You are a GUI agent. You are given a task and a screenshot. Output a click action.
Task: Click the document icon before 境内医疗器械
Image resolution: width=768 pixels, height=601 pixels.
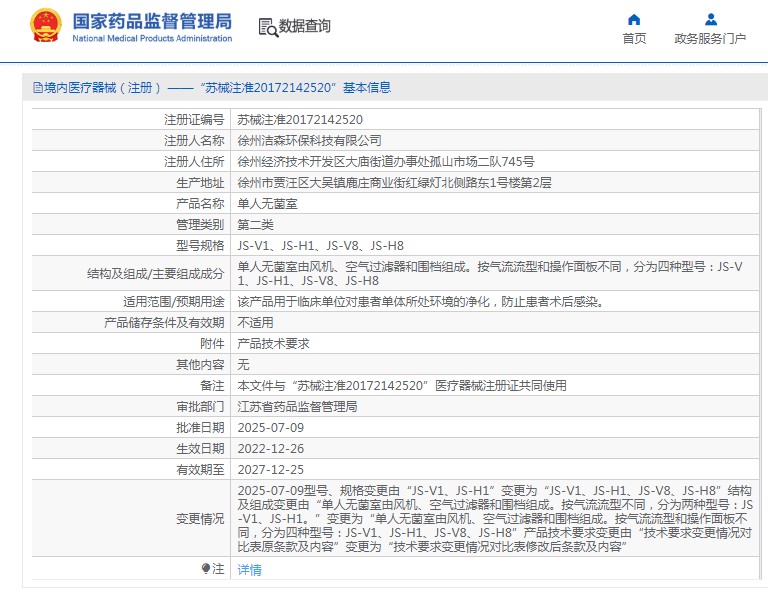(38, 88)
